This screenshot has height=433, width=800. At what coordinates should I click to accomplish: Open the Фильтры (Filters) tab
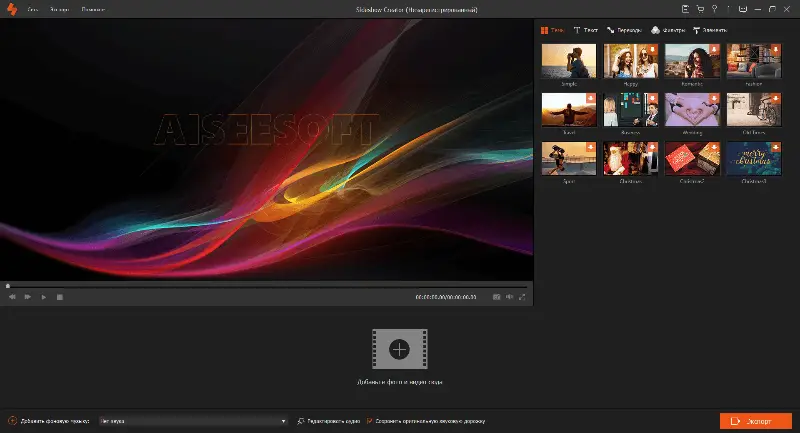pos(668,31)
